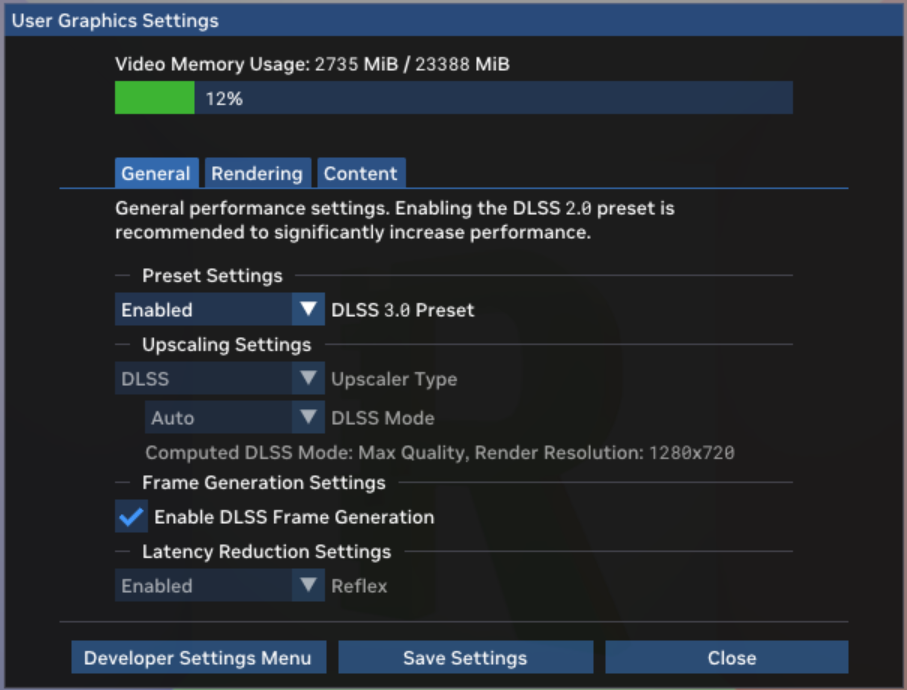
Task: Open the DLSS 3.0 Preset dropdown arrow
Action: 308,309
